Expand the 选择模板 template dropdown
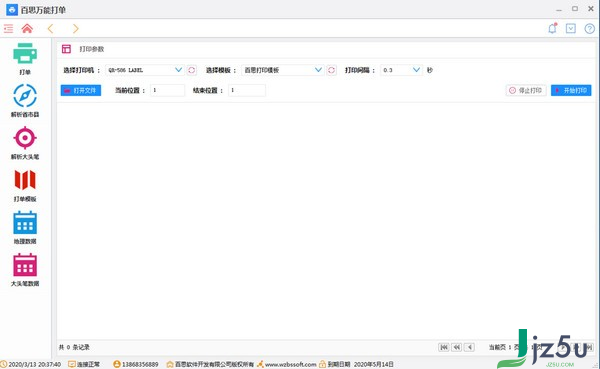The height and width of the screenshot is (369, 600). point(283,70)
